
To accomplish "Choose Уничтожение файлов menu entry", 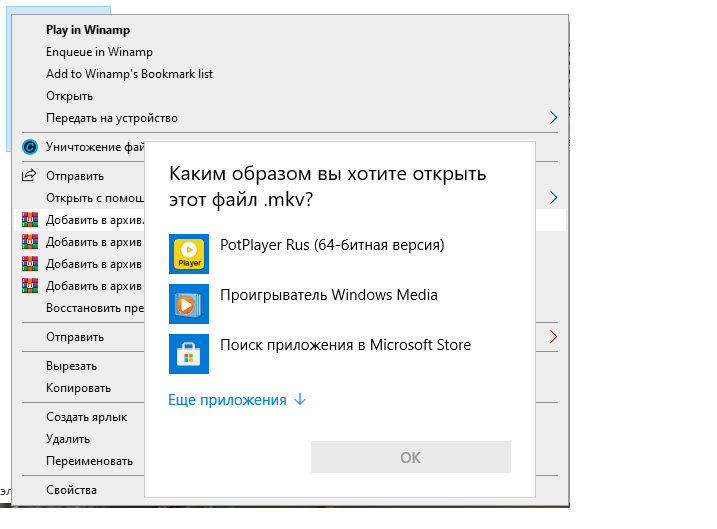I will tap(95, 147).
